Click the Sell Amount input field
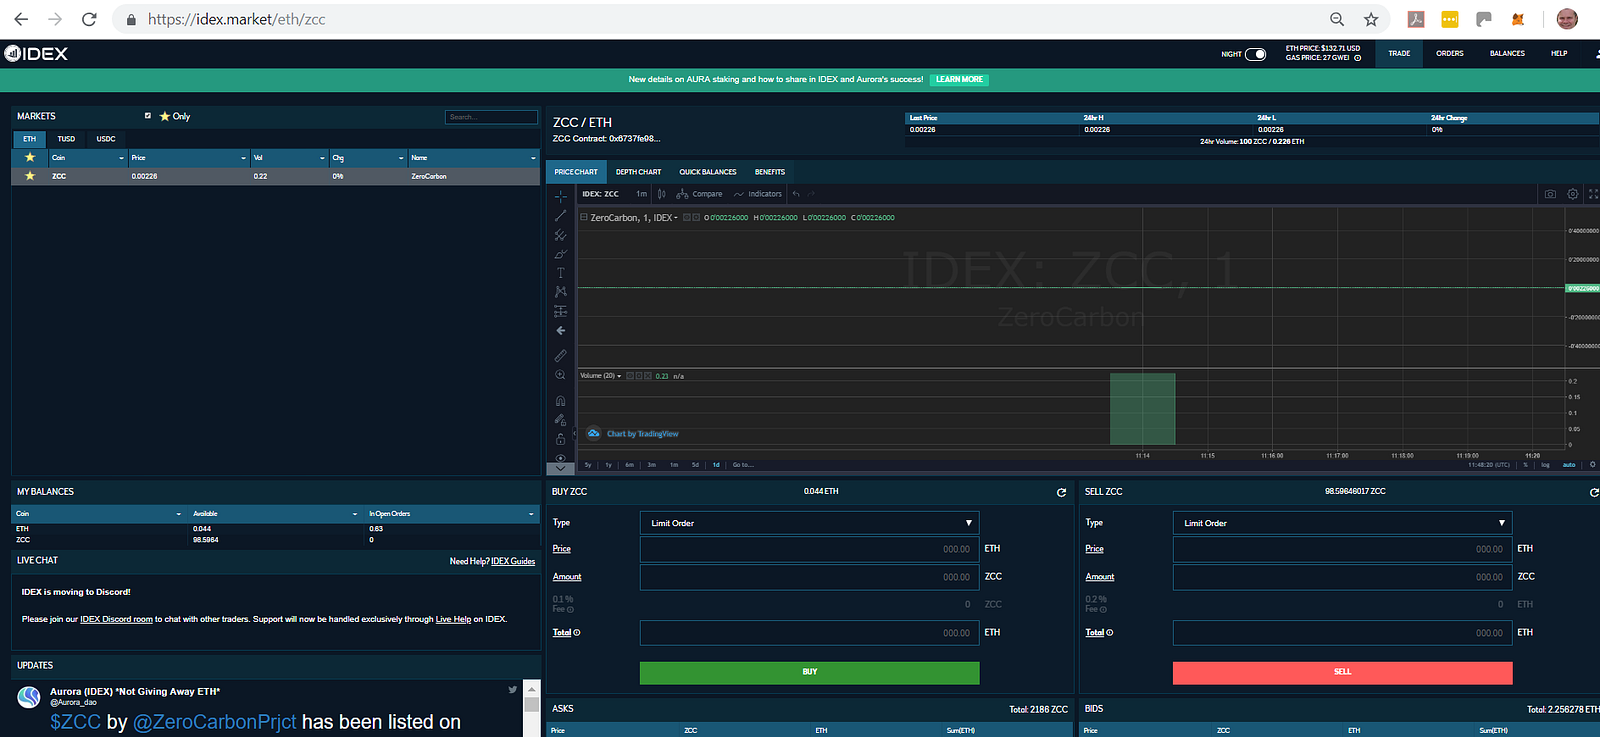This screenshot has height=737, width=1600. (x=1342, y=577)
